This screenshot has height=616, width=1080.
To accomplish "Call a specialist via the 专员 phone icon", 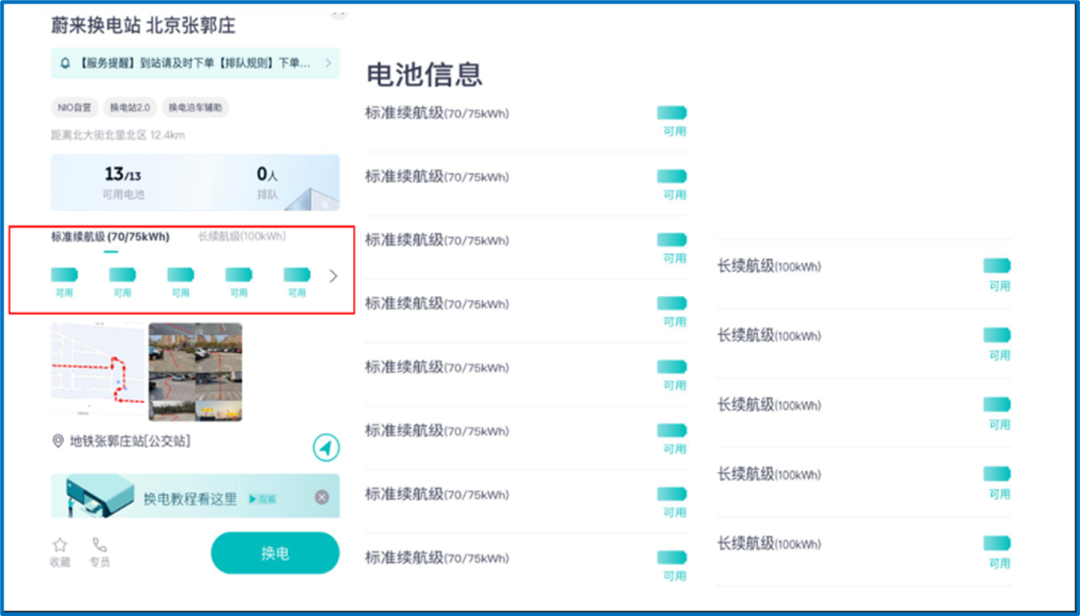I will tap(100, 553).
